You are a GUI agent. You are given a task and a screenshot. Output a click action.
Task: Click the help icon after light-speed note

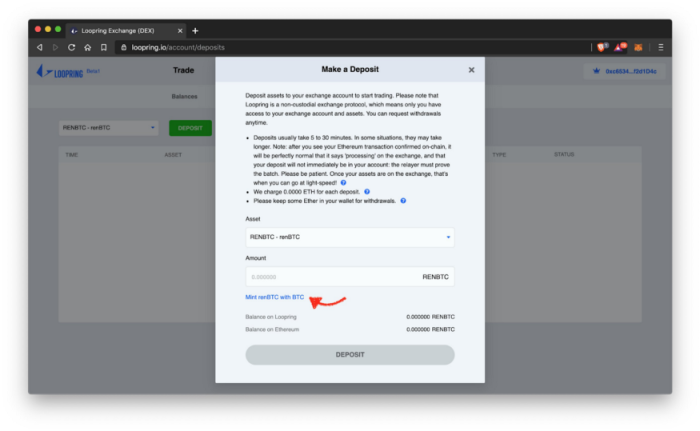coord(343,183)
